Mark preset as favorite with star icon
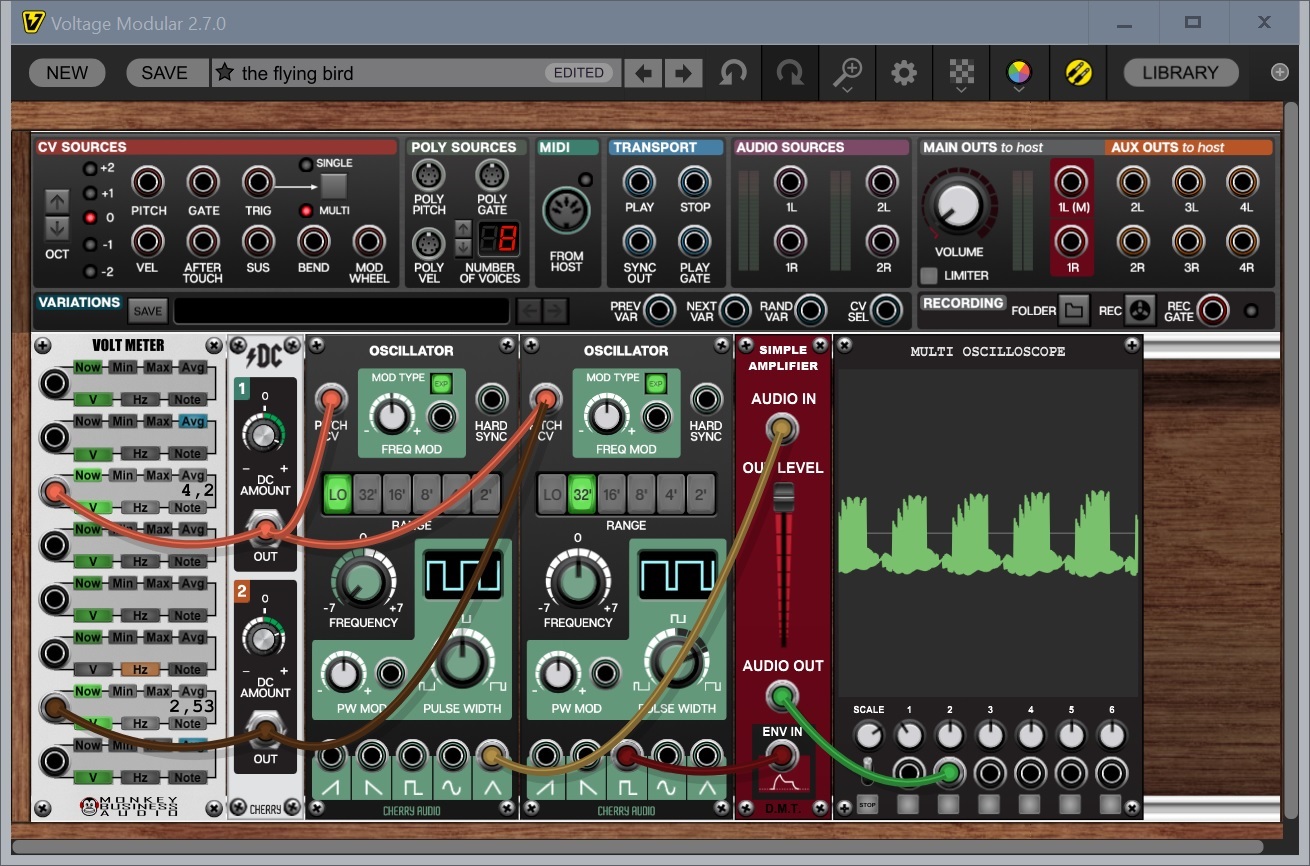Image resolution: width=1310 pixels, height=866 pixels. pos(224,73)
